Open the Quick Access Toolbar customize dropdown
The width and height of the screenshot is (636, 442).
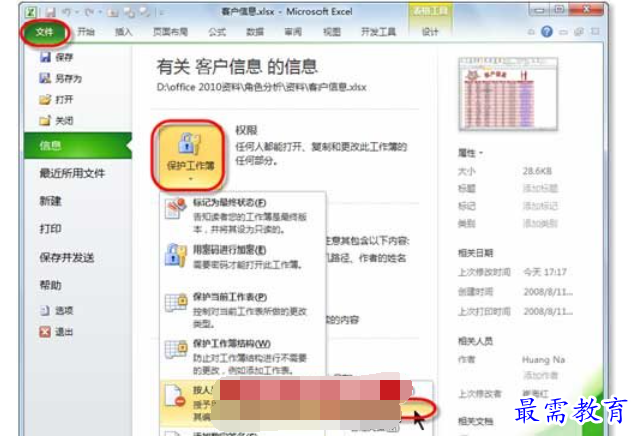pos(161,13)
